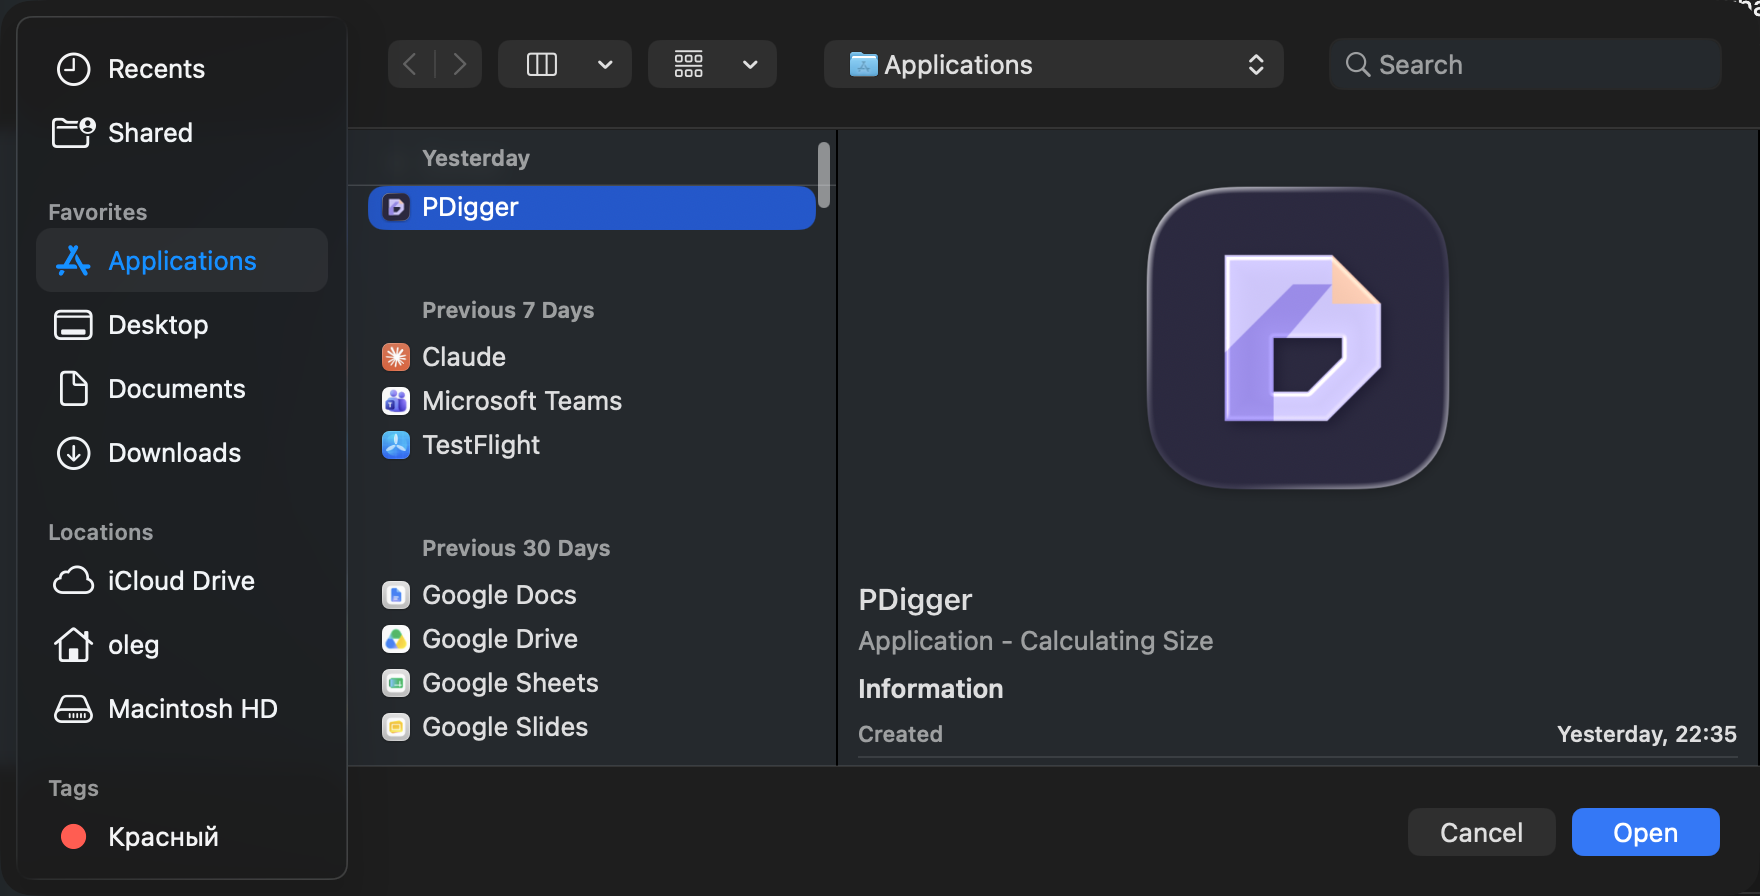Select iCloud Drive location
The height and width of the screenshot is (896, 1760).
coord(182,581)
